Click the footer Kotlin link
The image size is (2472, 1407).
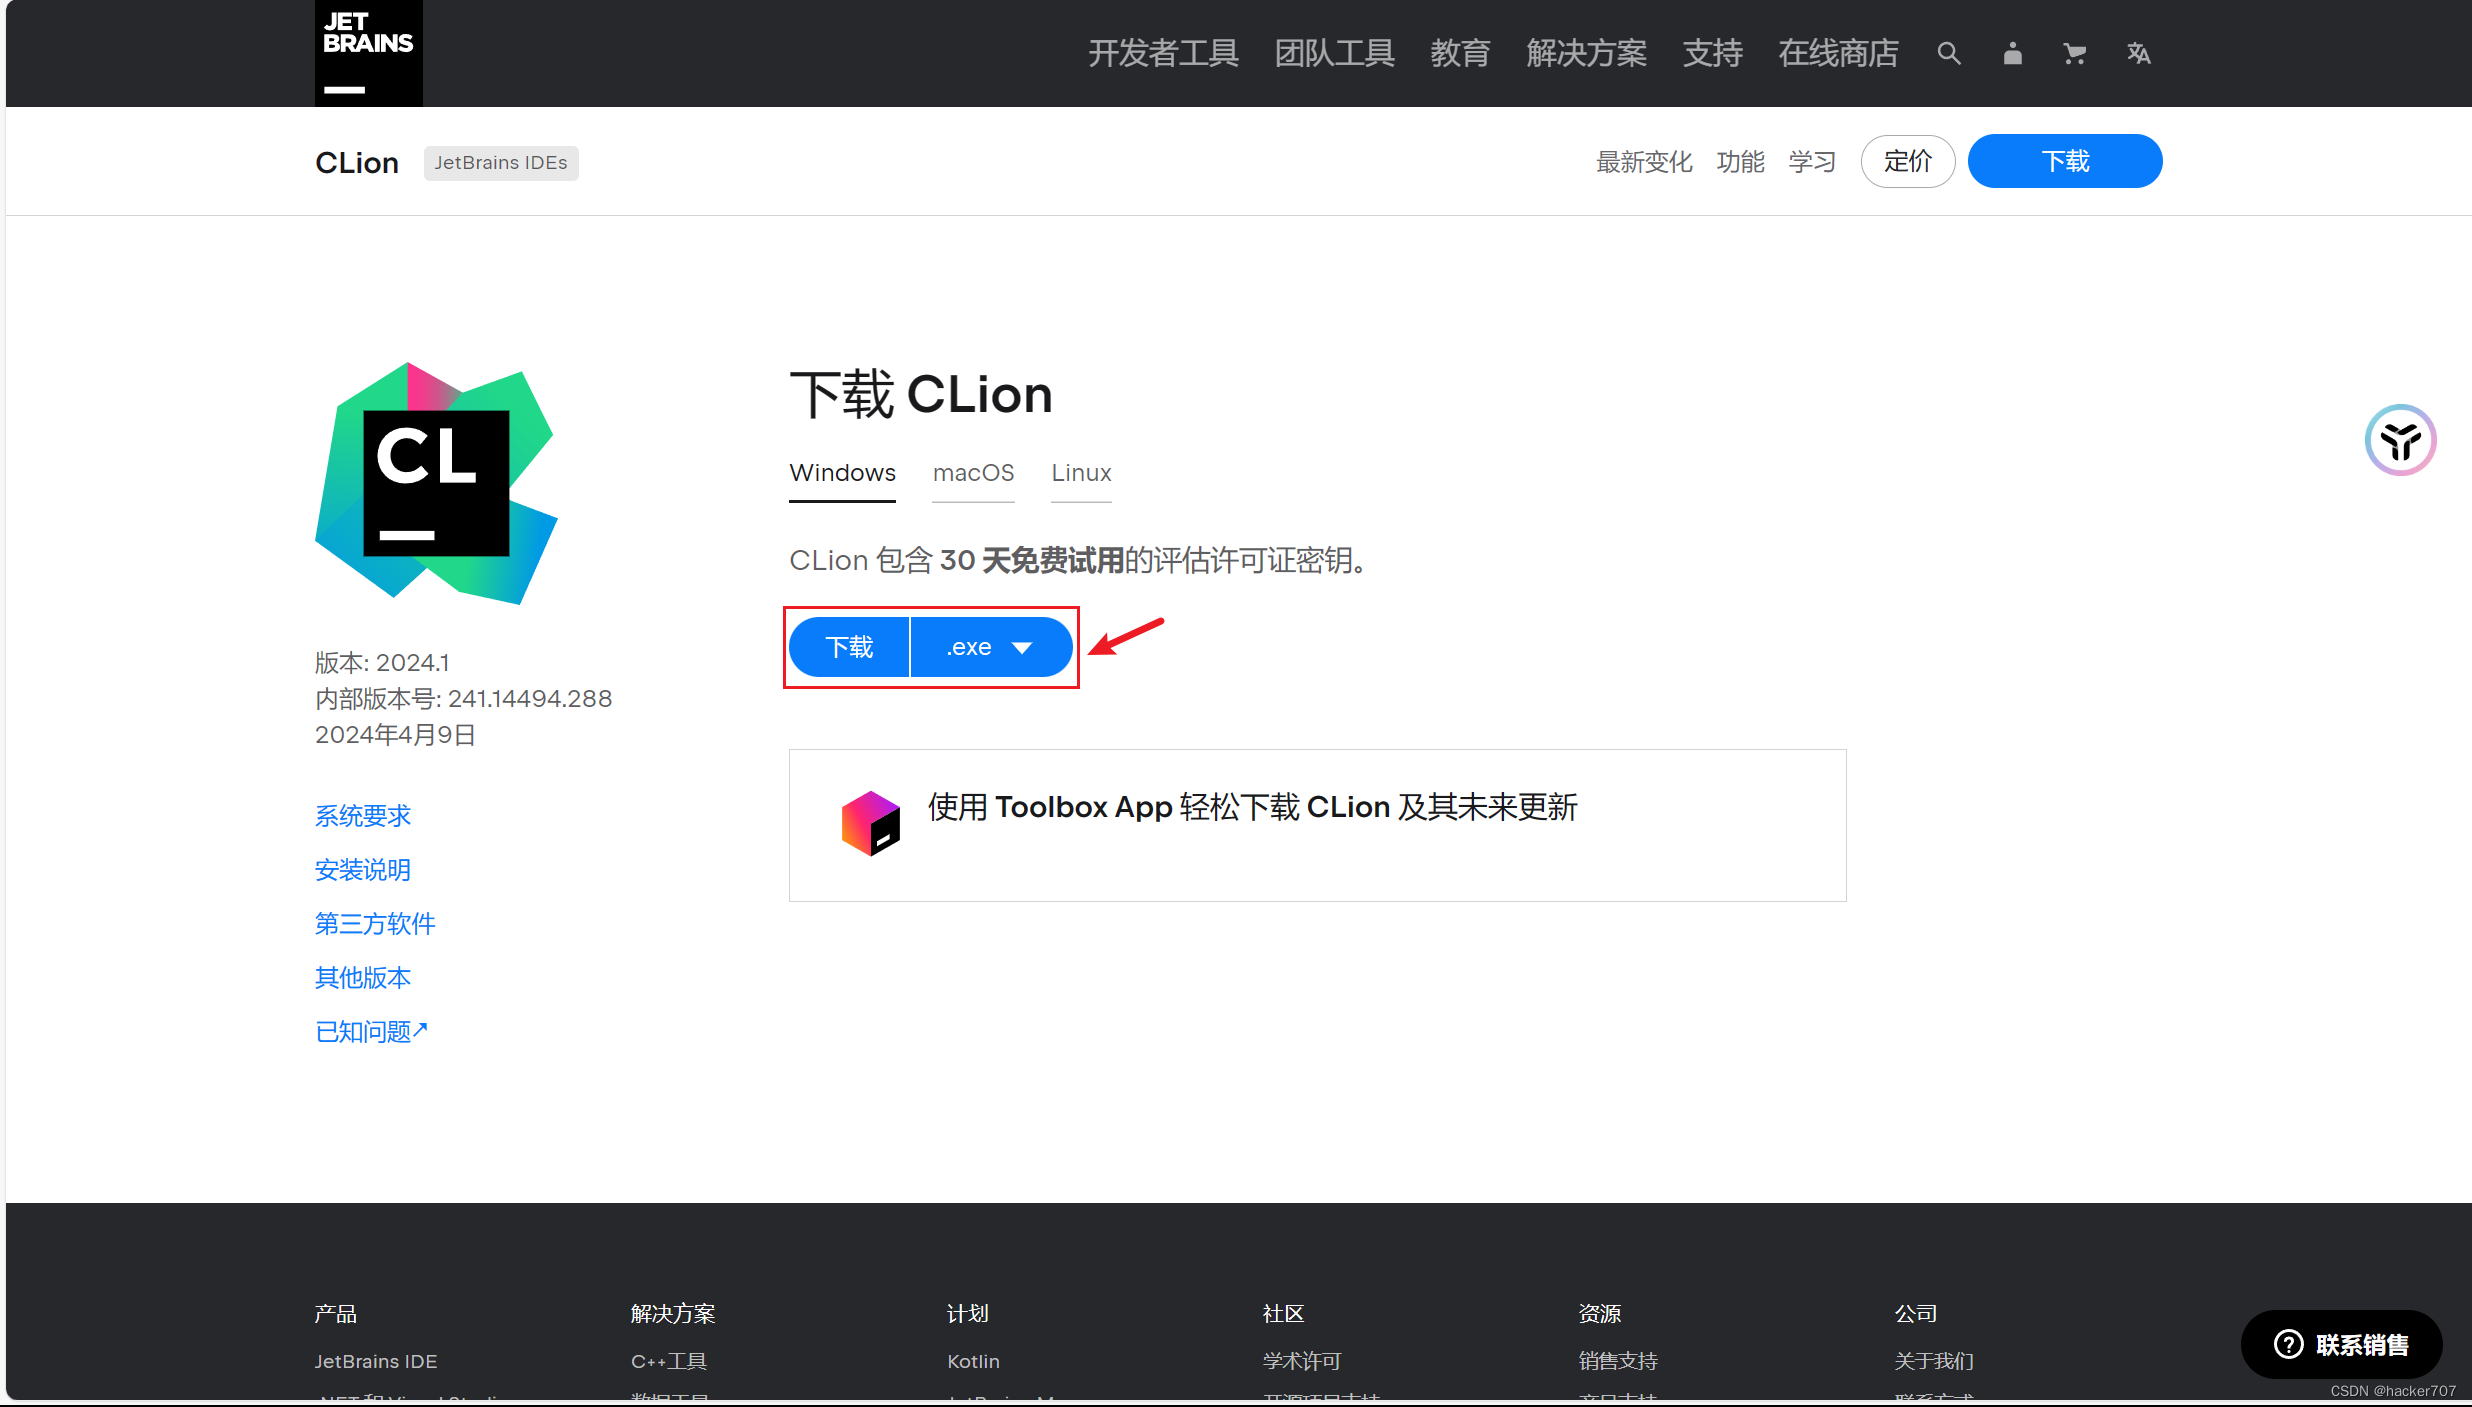974,1361
